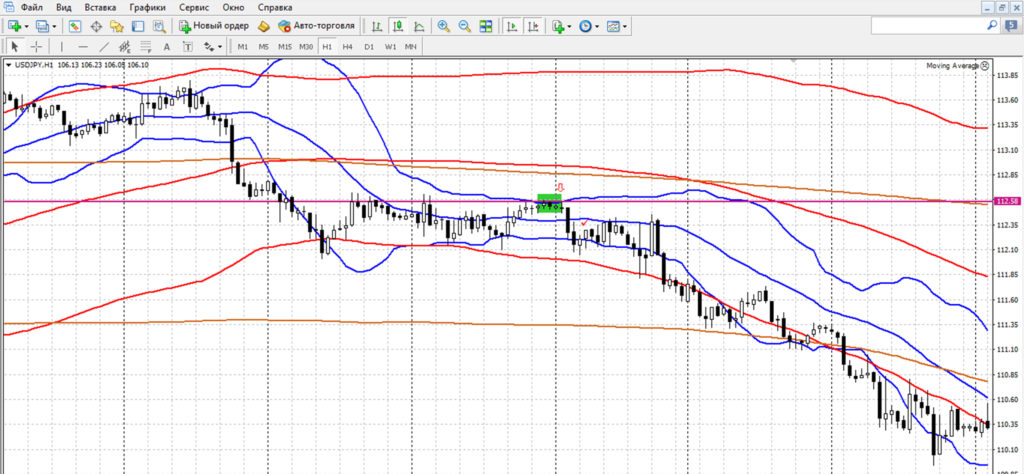
Task: Select the Trendline drawing tool
Action: (104, 46)
